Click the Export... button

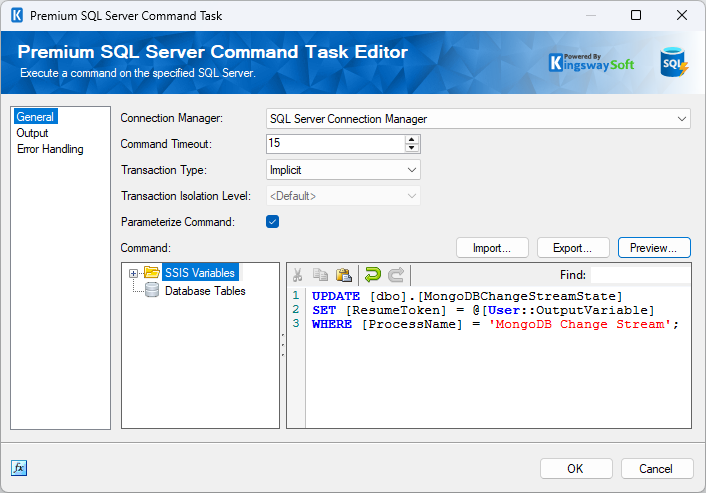point(573,248)
